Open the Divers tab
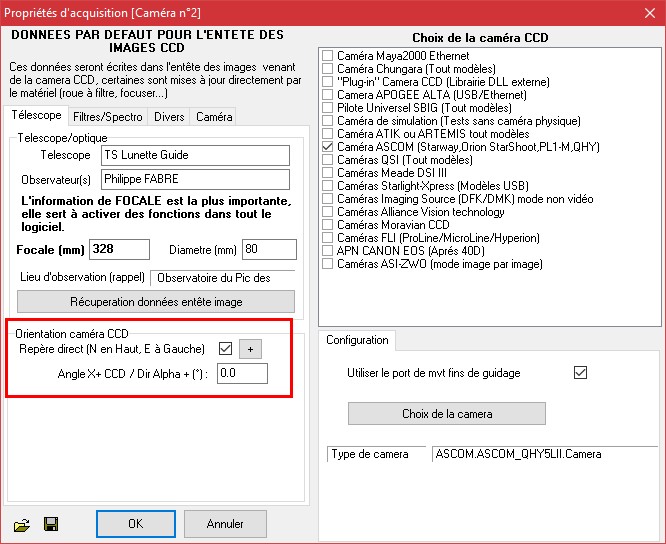Viewport: 666px width, 544px height. (x=169, y=117)
